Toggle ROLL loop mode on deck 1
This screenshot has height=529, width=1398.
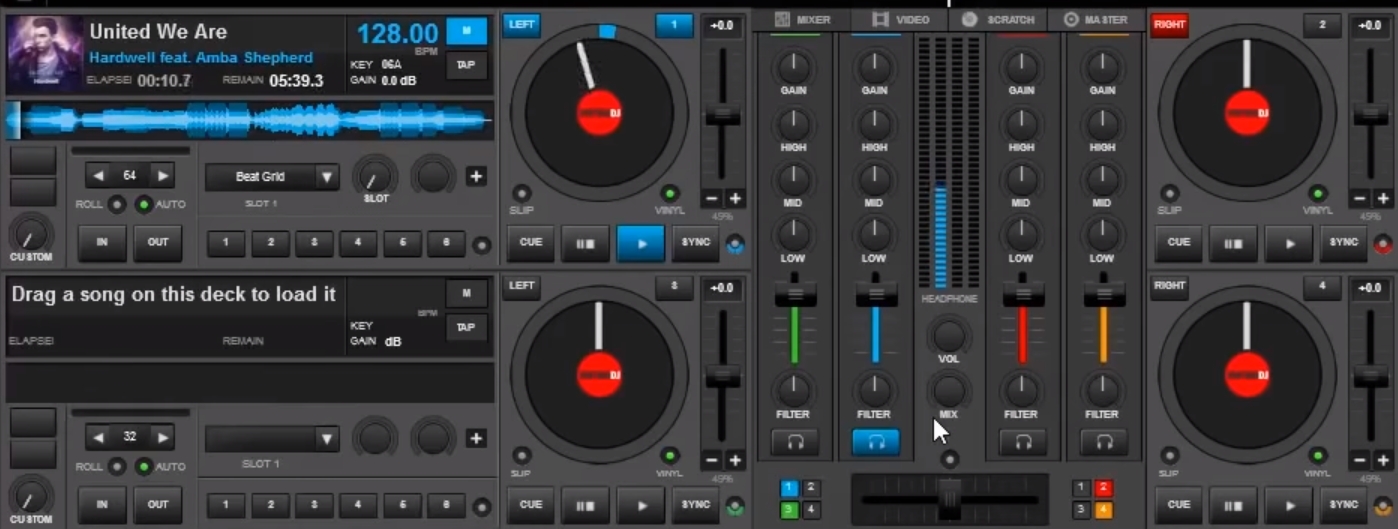(118, 205)
